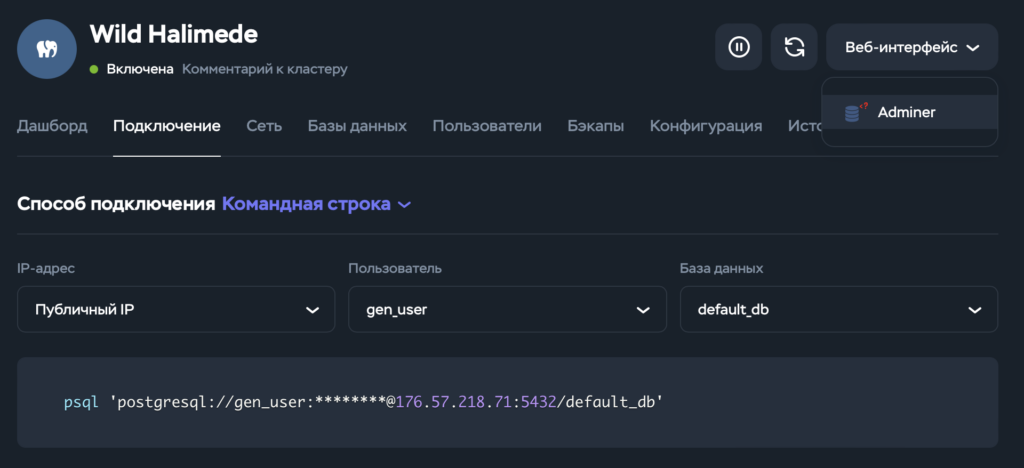Open the Веб-интерфейс dropdown menu
1024x468 pixels.
click(912, 47)
